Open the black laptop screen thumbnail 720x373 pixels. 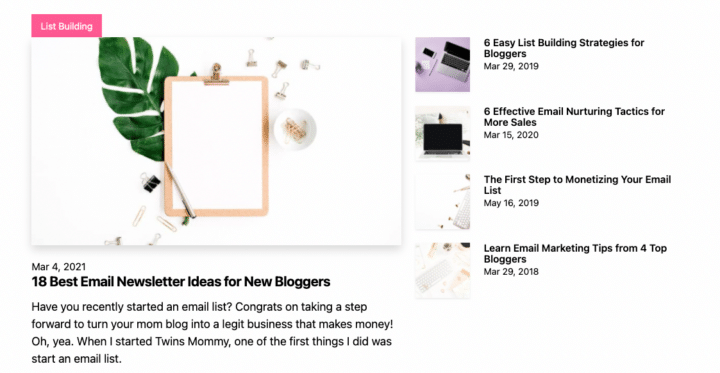tap(443, 133)
